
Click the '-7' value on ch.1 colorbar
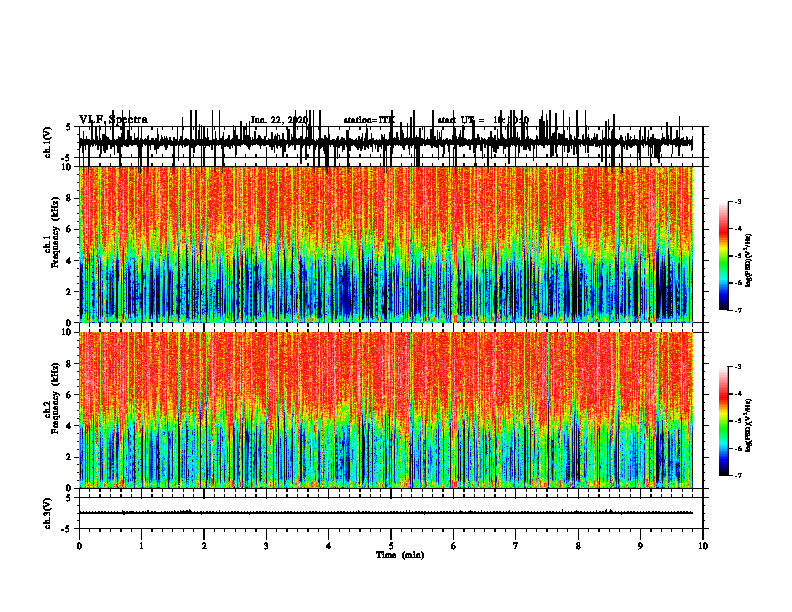[x=737, y=310]
